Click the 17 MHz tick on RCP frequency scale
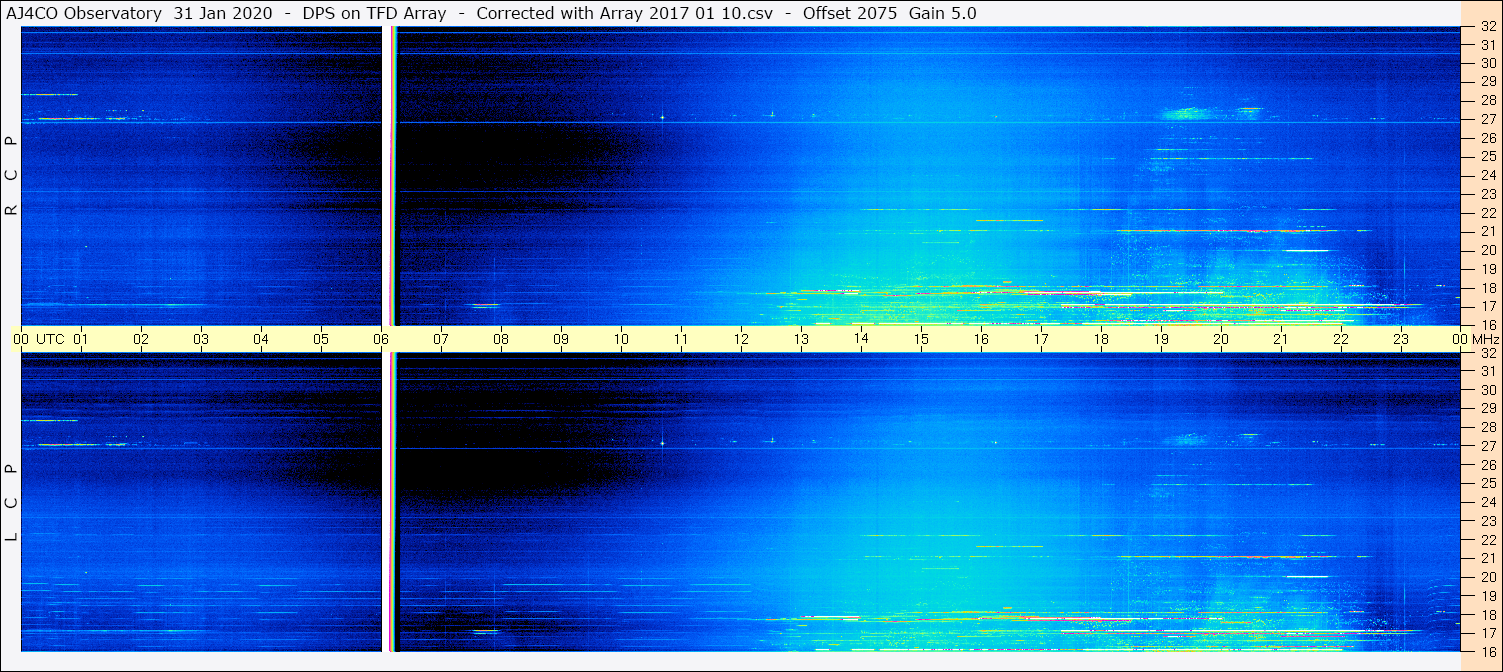 click(1488, 306)
